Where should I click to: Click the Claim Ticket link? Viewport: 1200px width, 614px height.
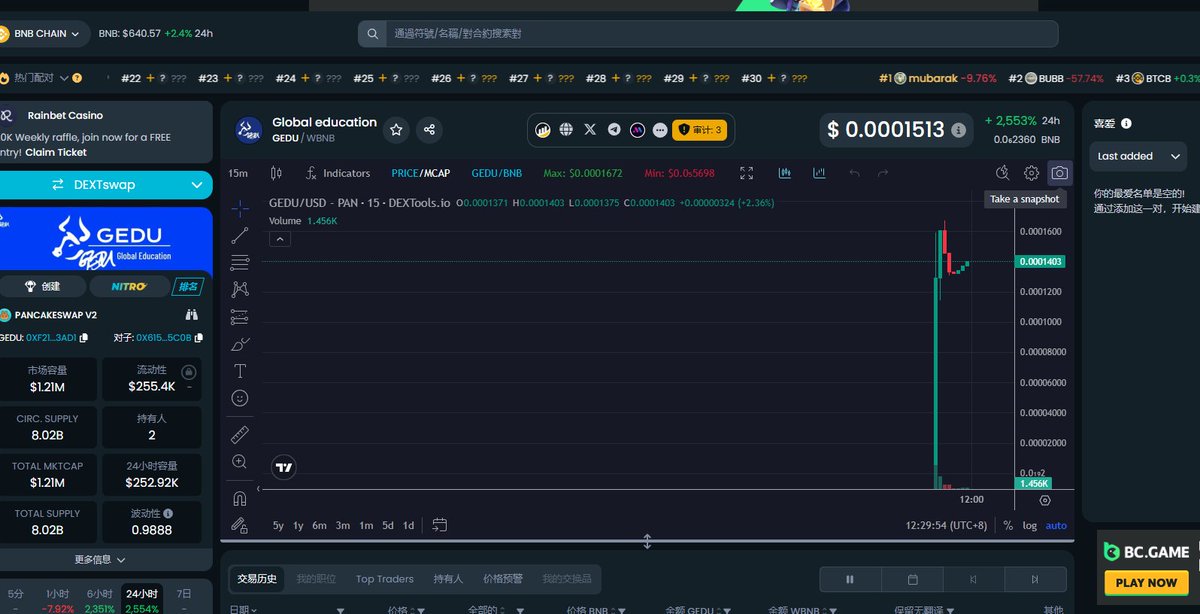pos(56,152)
